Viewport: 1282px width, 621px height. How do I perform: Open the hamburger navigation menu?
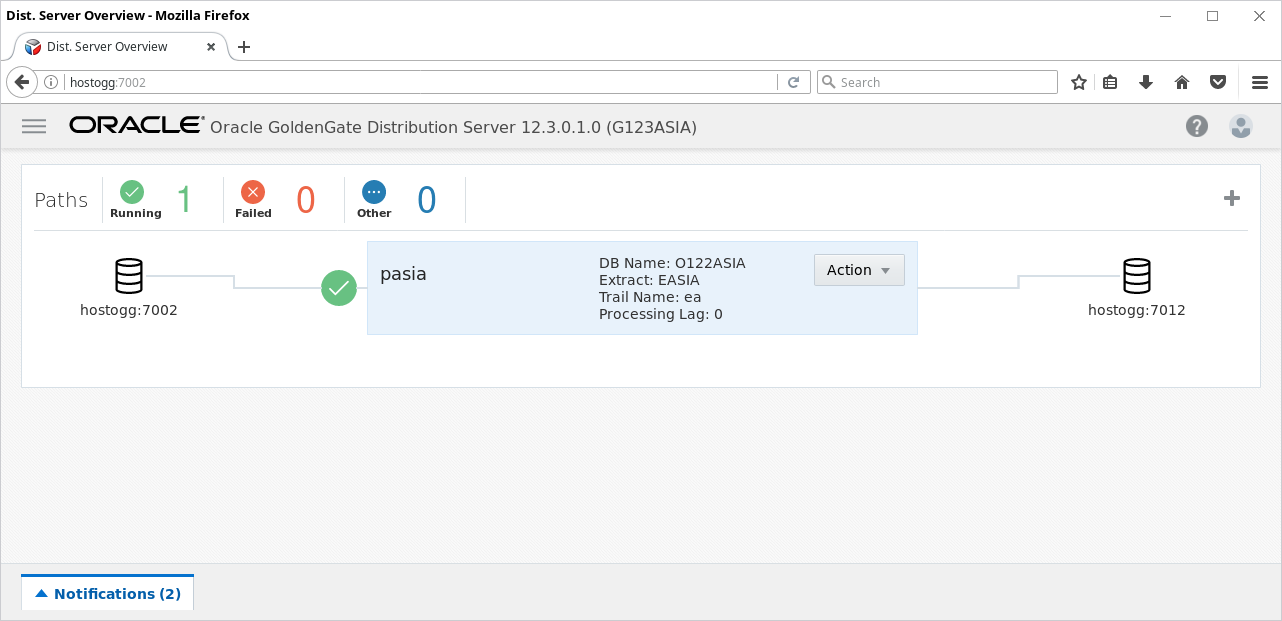click(x=34, y=126)
